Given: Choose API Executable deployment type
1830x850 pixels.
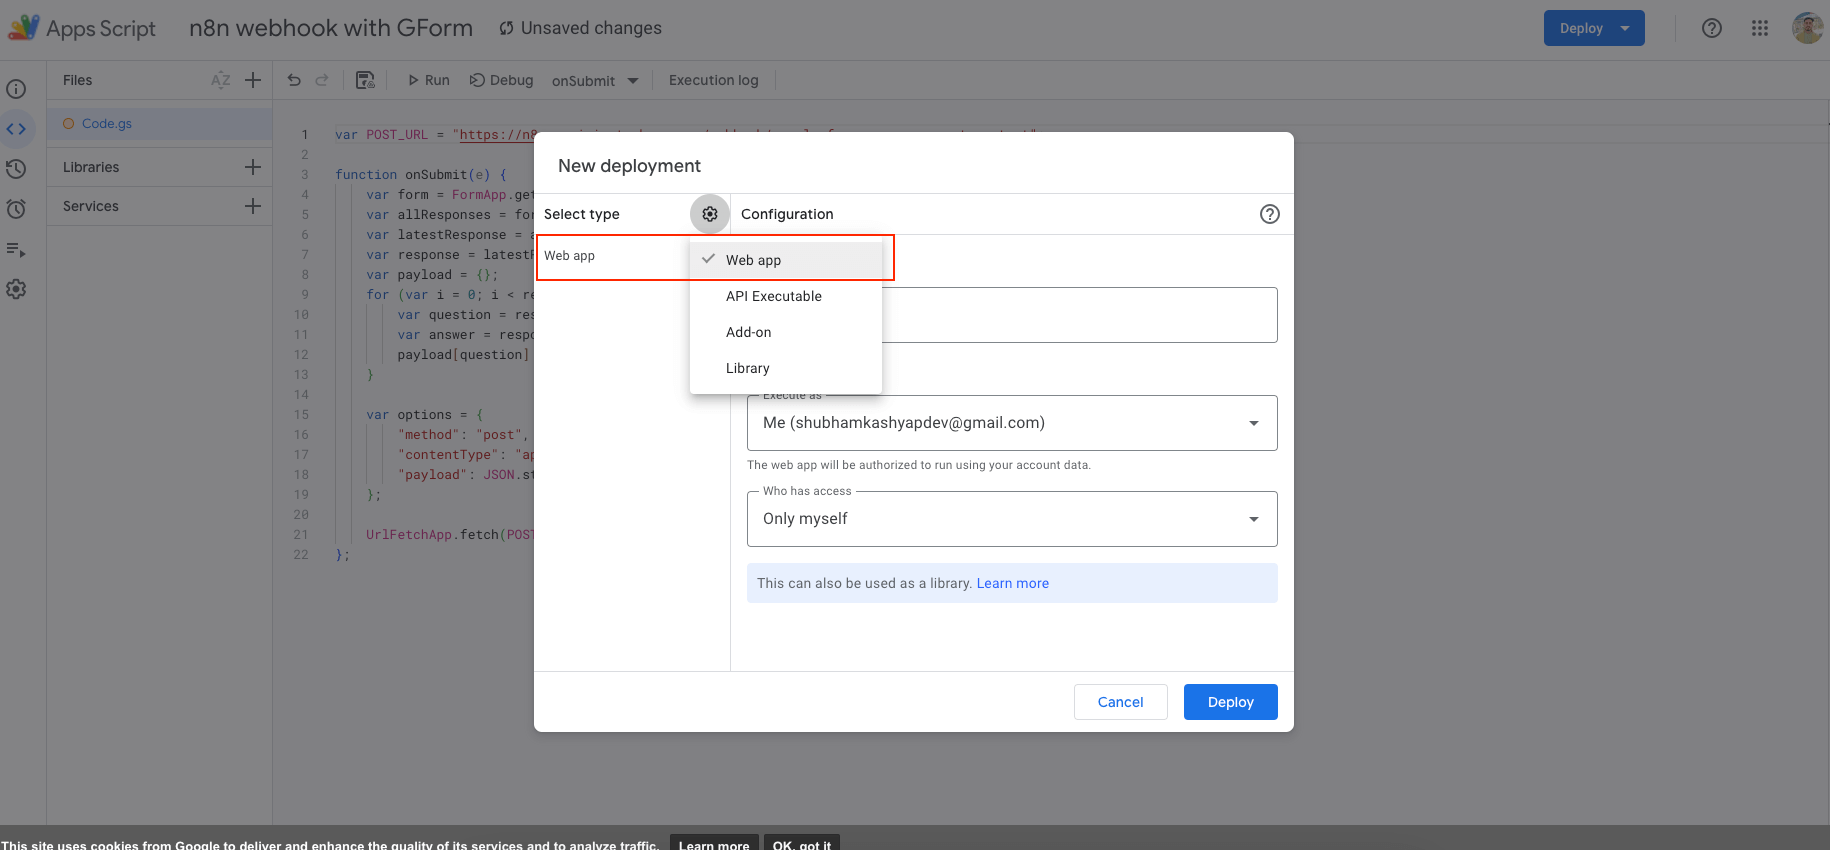Looking at the screenshot, I should point(786,296).
